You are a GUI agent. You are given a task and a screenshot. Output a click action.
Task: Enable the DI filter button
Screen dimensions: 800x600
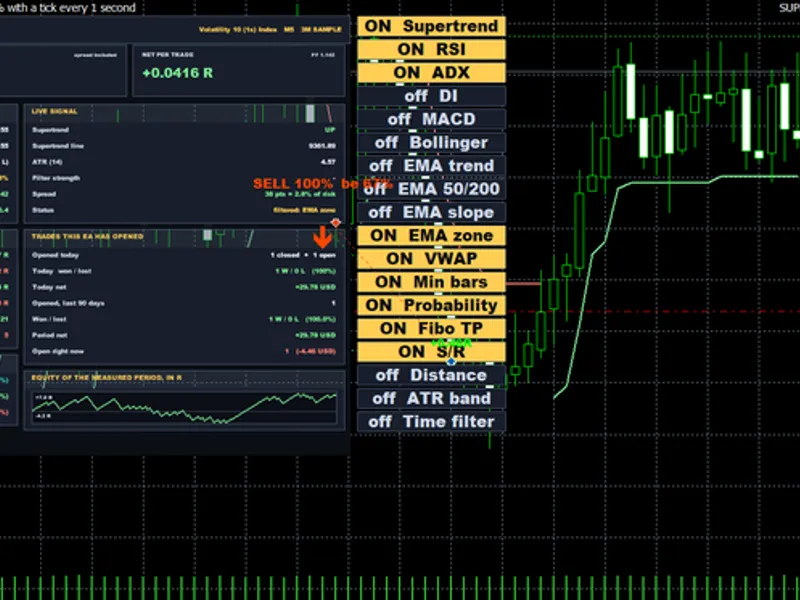(431, 96)
